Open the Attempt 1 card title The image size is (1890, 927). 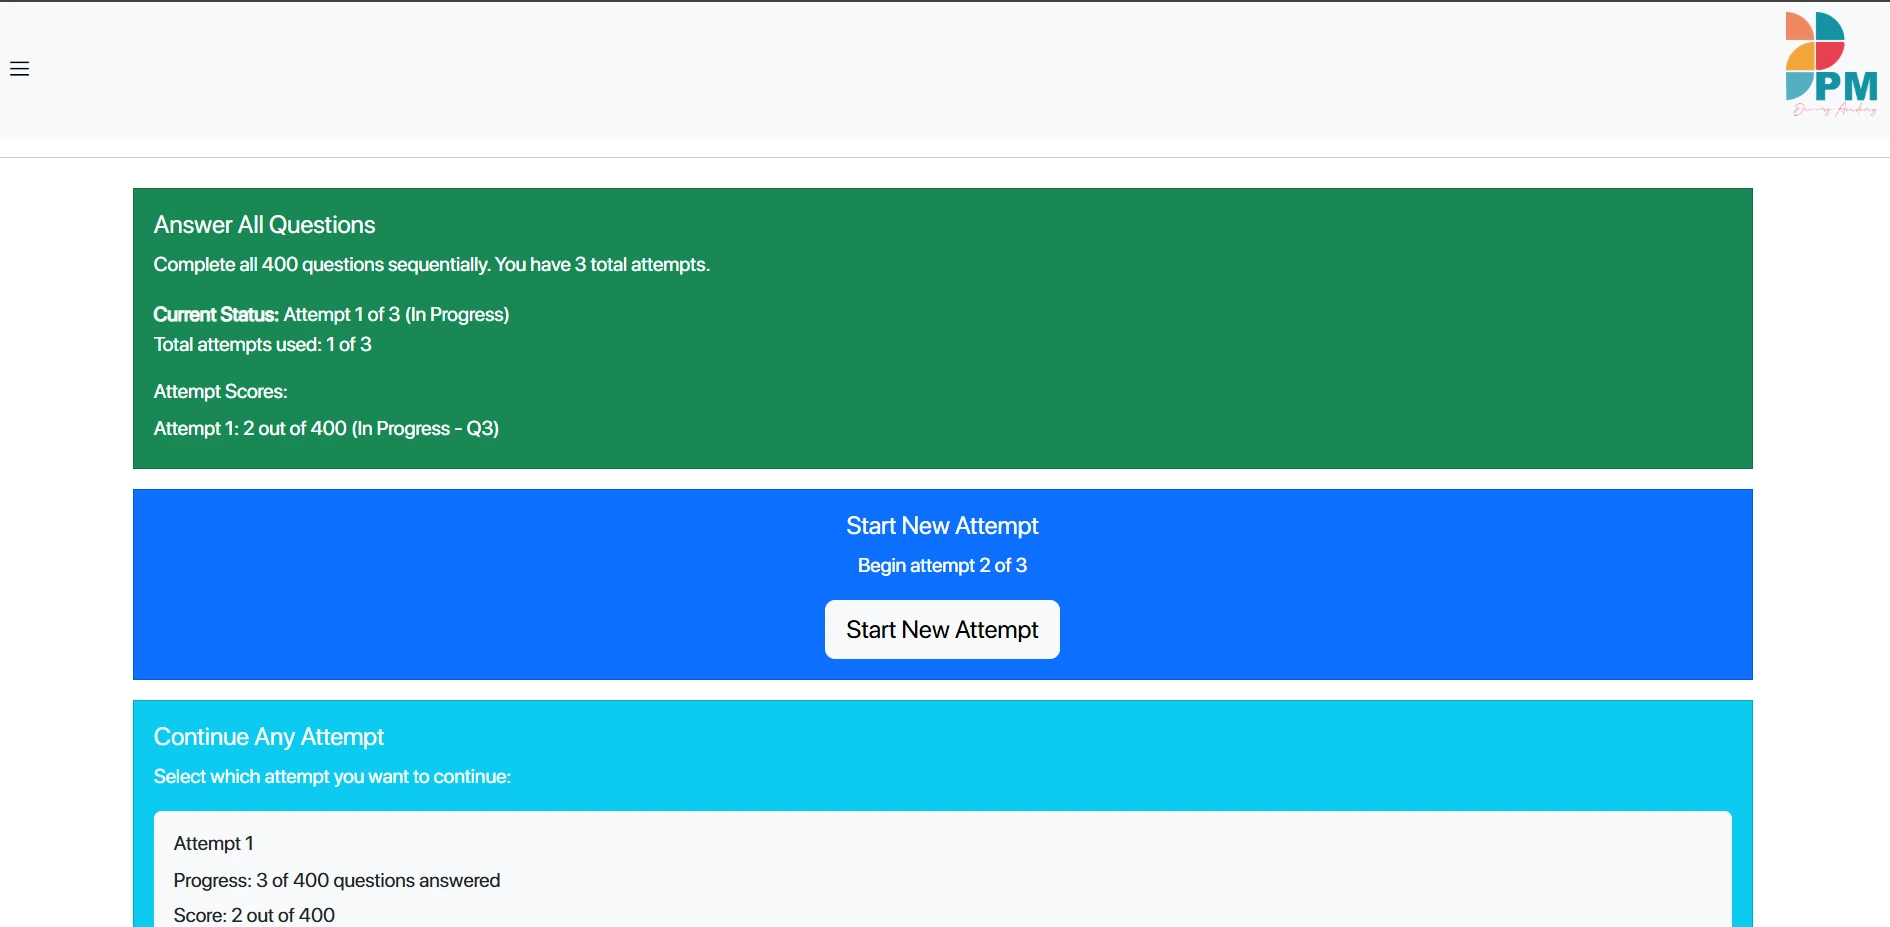[x=213, y=844]
